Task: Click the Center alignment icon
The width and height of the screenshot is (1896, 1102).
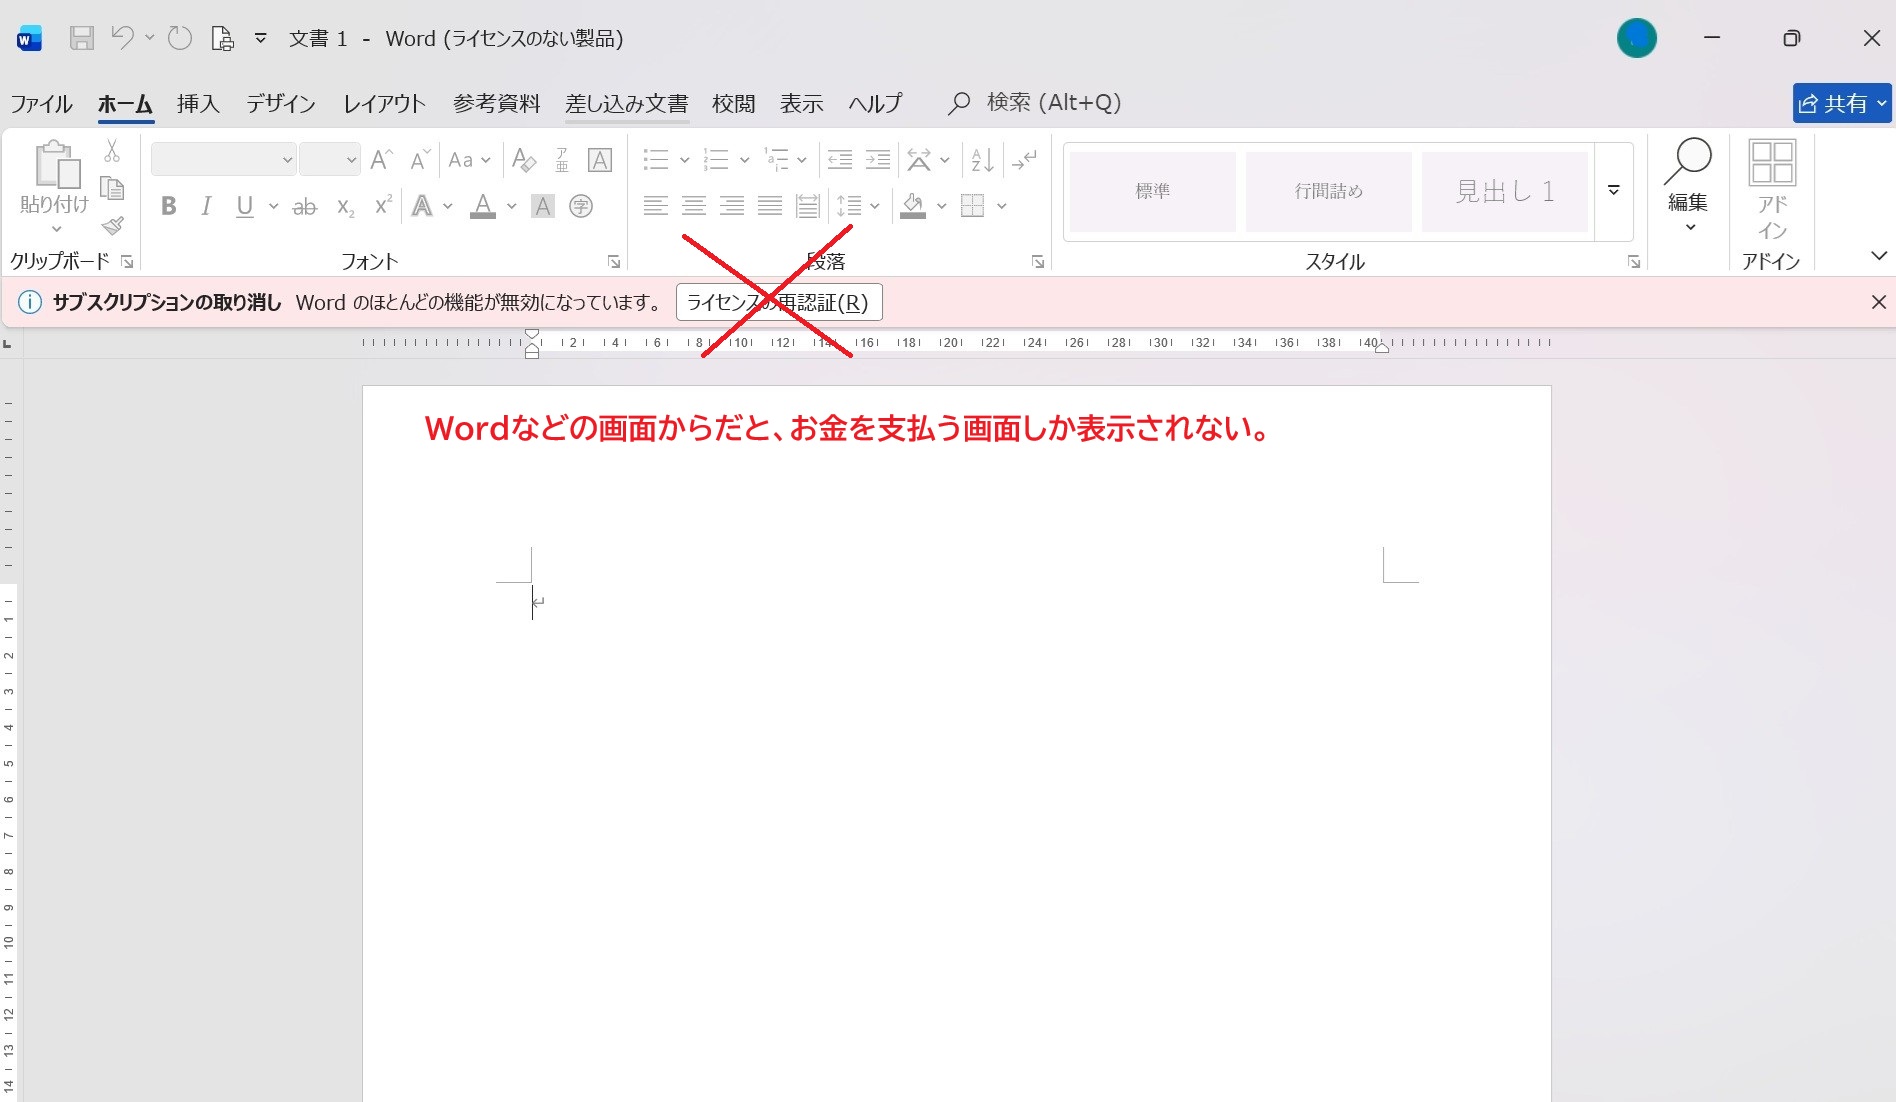Action: click(x=694, y=206)
